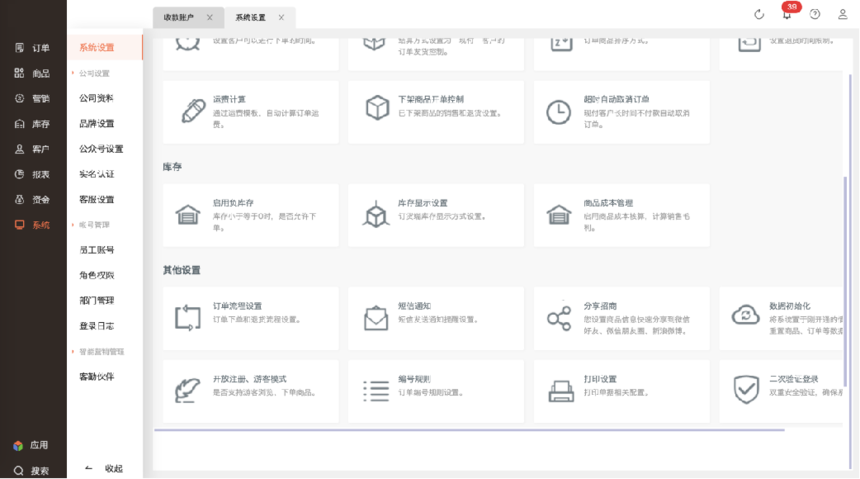Viewport: 860px width, 479px height.
Task: Toggle the expander arrow above 客勤伙伴
Action: (74, 352)
